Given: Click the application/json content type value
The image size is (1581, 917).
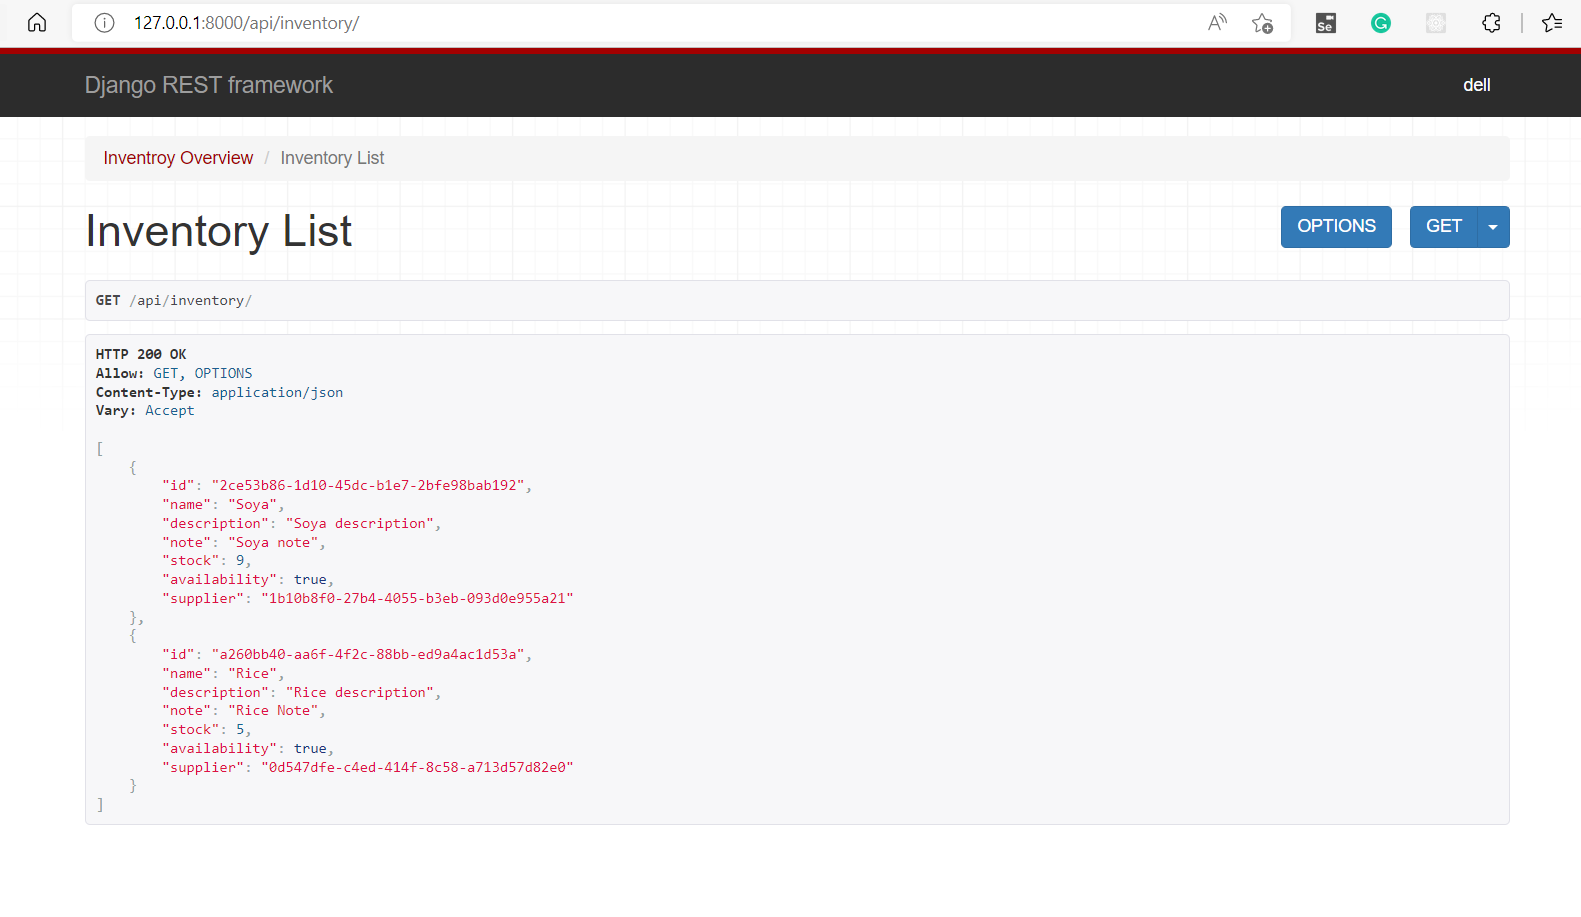Looking at the screenshot, I should coord(277,392).
